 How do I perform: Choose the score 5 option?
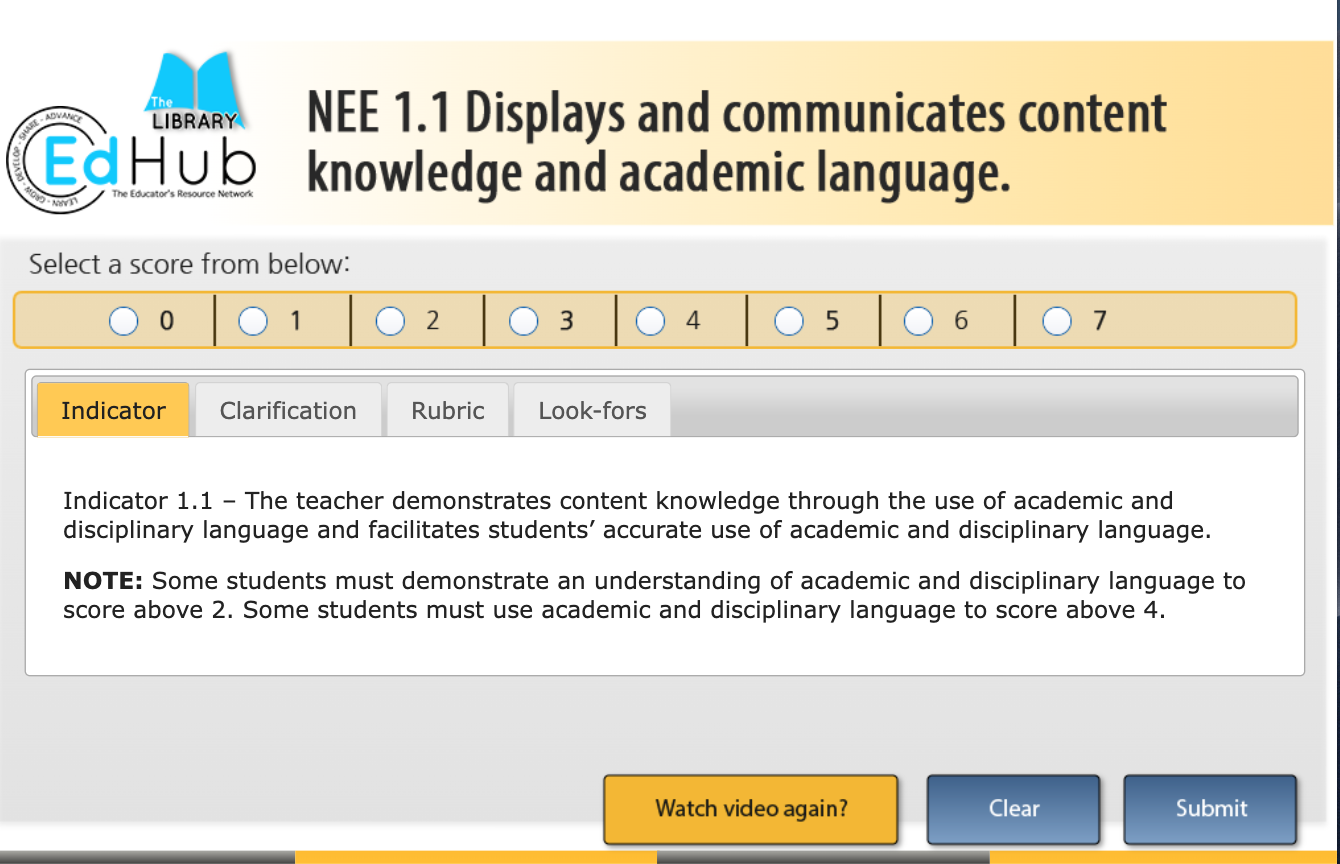coord(789,321)
